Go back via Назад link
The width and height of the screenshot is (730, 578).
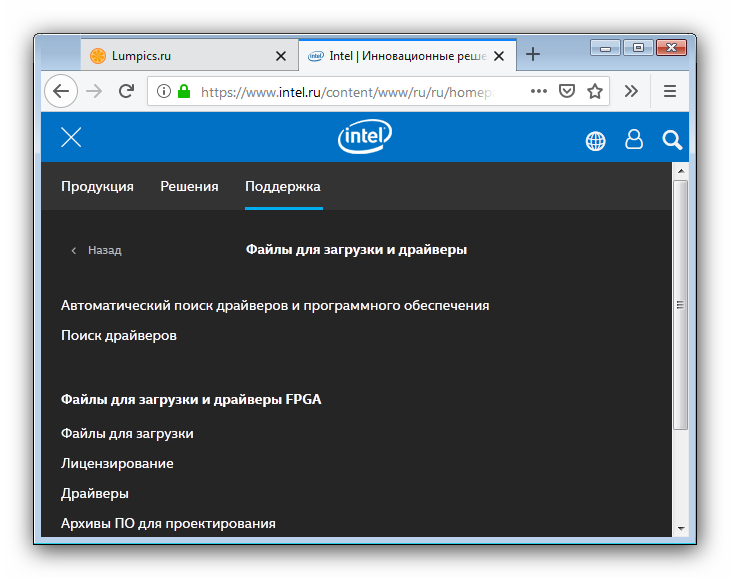tap(96, 250)
